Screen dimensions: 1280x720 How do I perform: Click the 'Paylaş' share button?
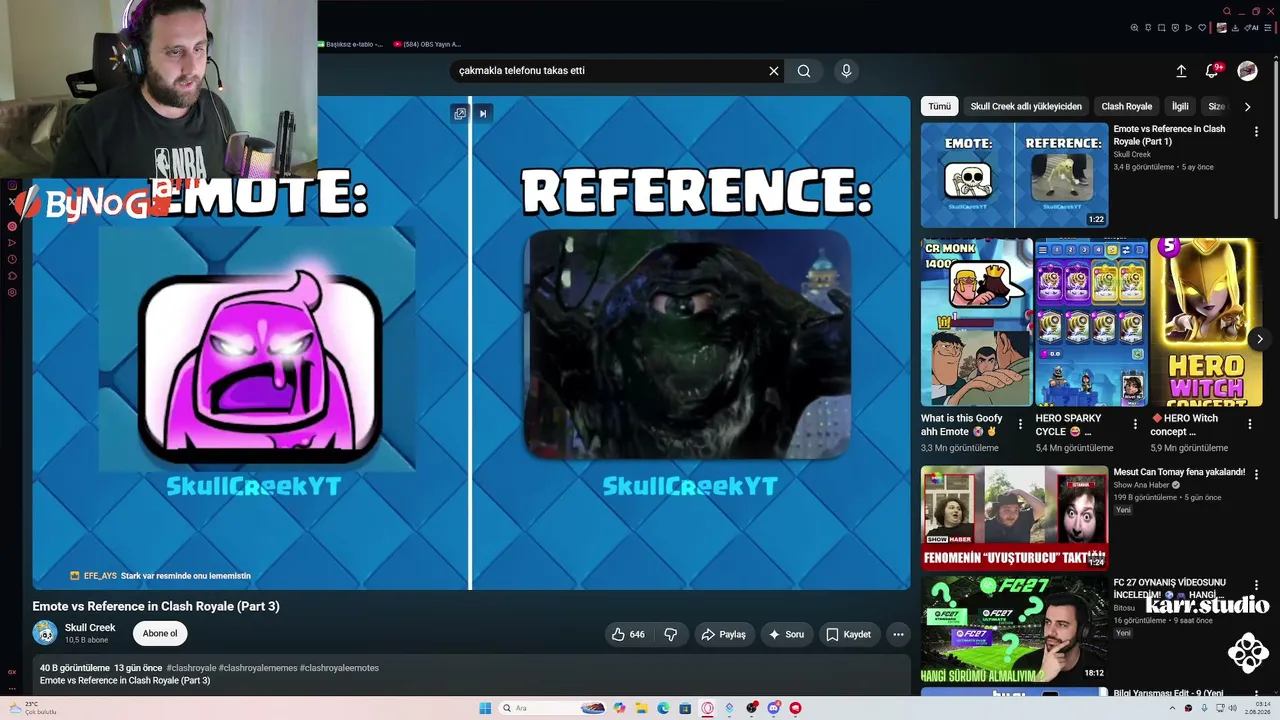pos(723,634)
